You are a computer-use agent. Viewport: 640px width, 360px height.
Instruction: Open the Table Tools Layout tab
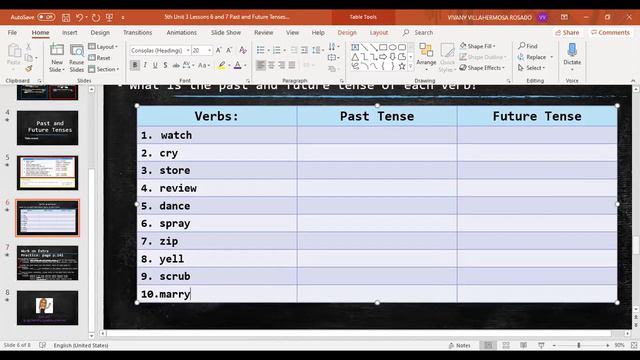379,32
